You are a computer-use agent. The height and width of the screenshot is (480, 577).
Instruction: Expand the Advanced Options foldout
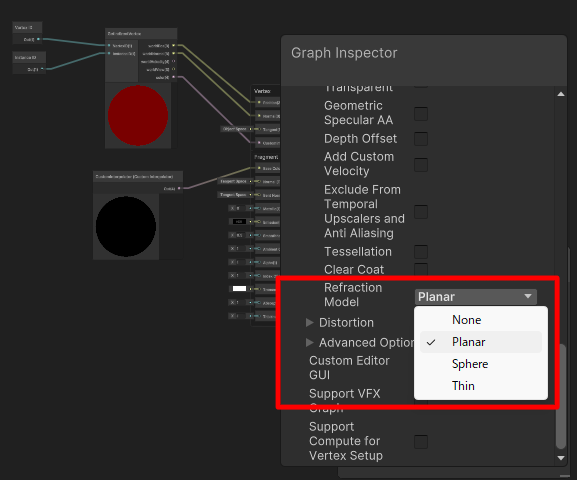point(309,343)
